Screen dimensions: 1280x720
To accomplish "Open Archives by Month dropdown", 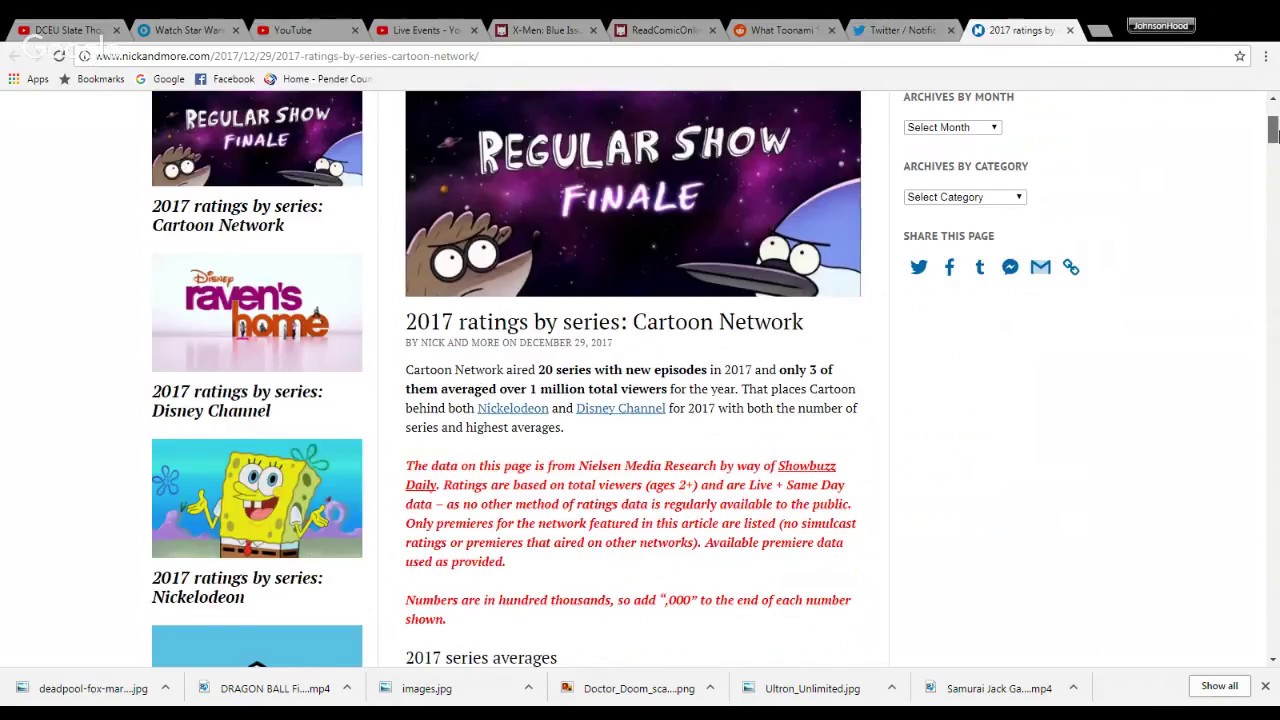I will click(x=952, y=127).
